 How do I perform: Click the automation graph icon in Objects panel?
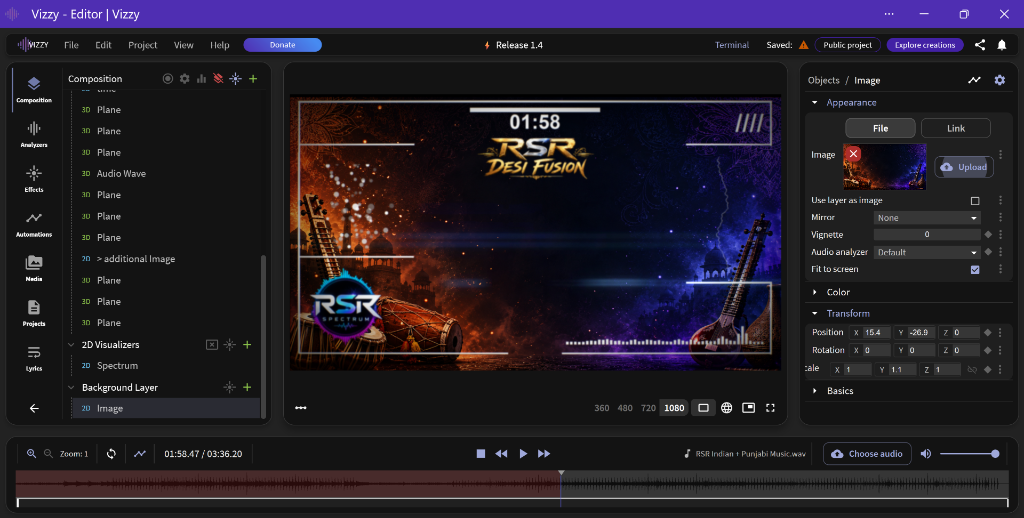pyautogui.click(x=974, y=80)
